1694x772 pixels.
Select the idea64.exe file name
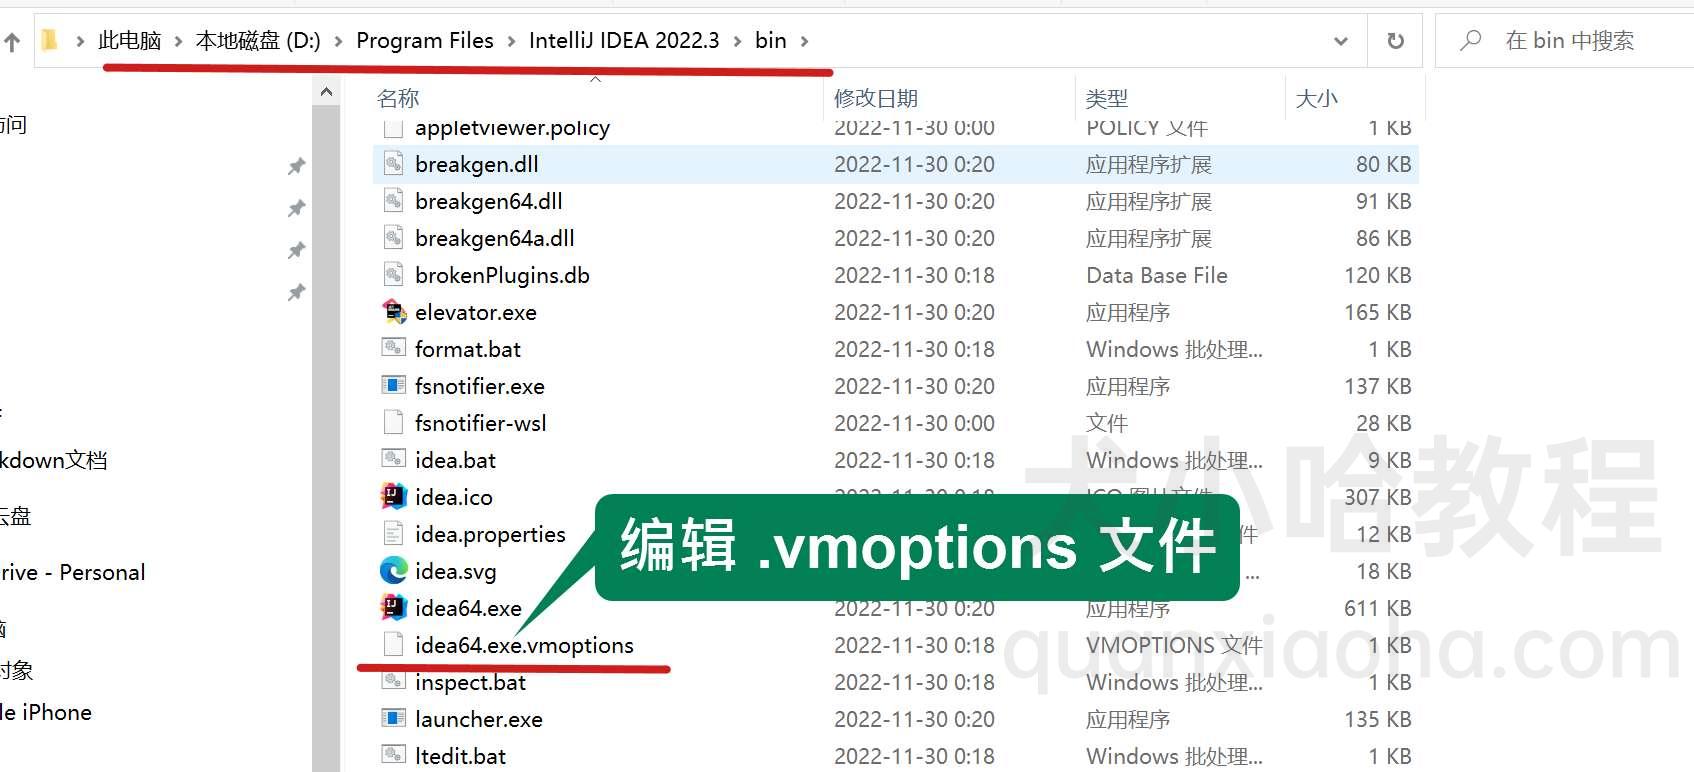(x=468, y=608)
